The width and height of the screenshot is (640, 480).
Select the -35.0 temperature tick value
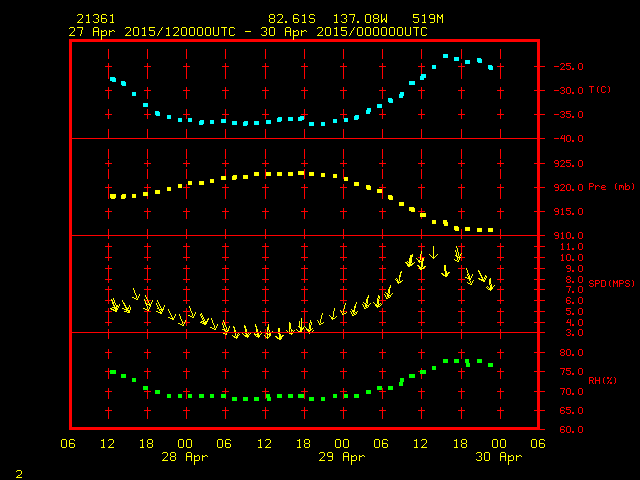coord(568,115)
